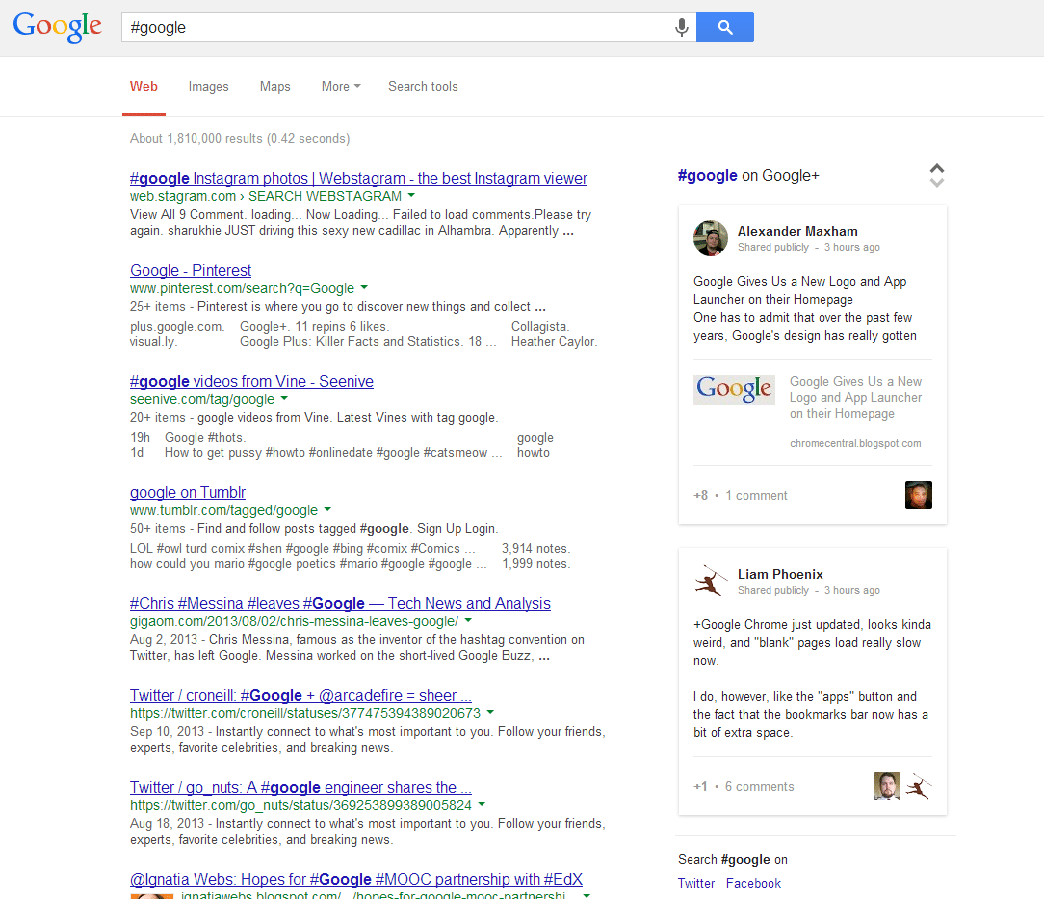1044x899 pixels.
Task: Click the Google logo
Action: pos(57,27)
